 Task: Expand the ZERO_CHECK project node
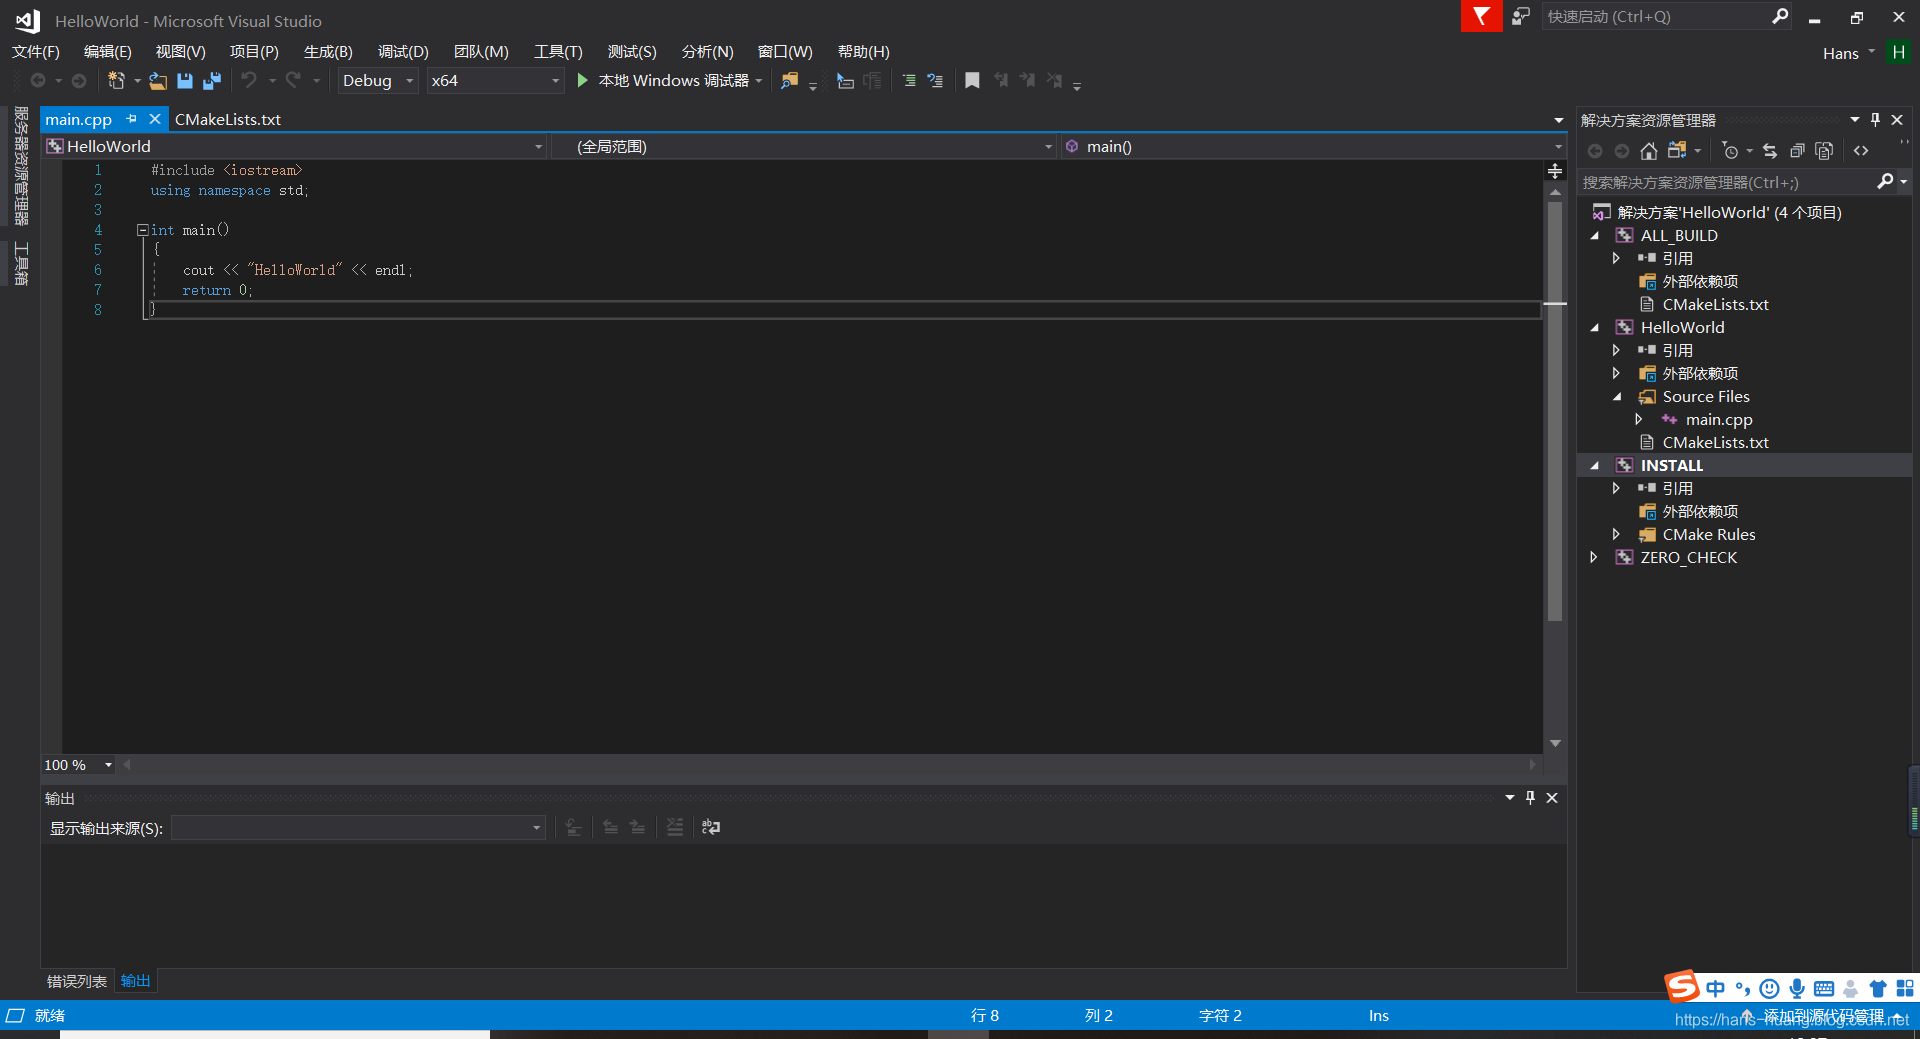pos(1594,557)
